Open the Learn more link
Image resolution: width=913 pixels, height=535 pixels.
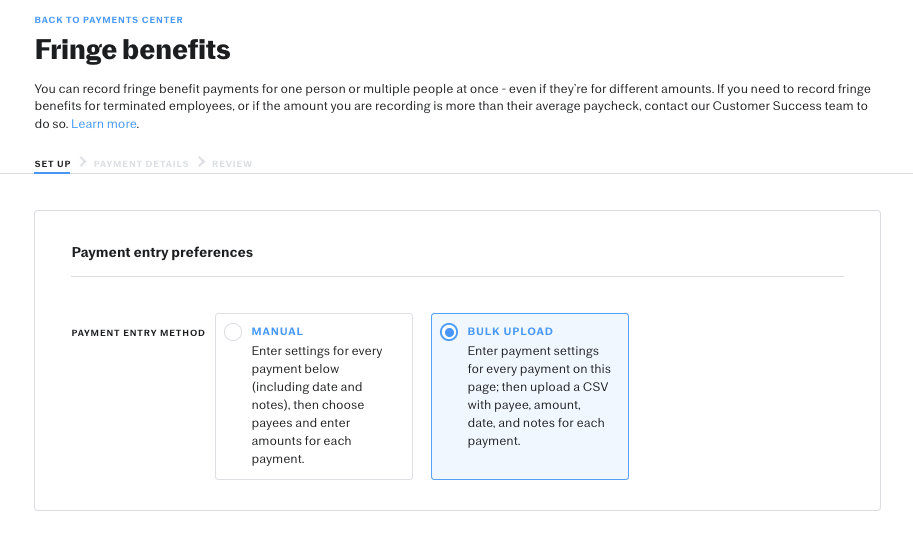tap(104, 123)
